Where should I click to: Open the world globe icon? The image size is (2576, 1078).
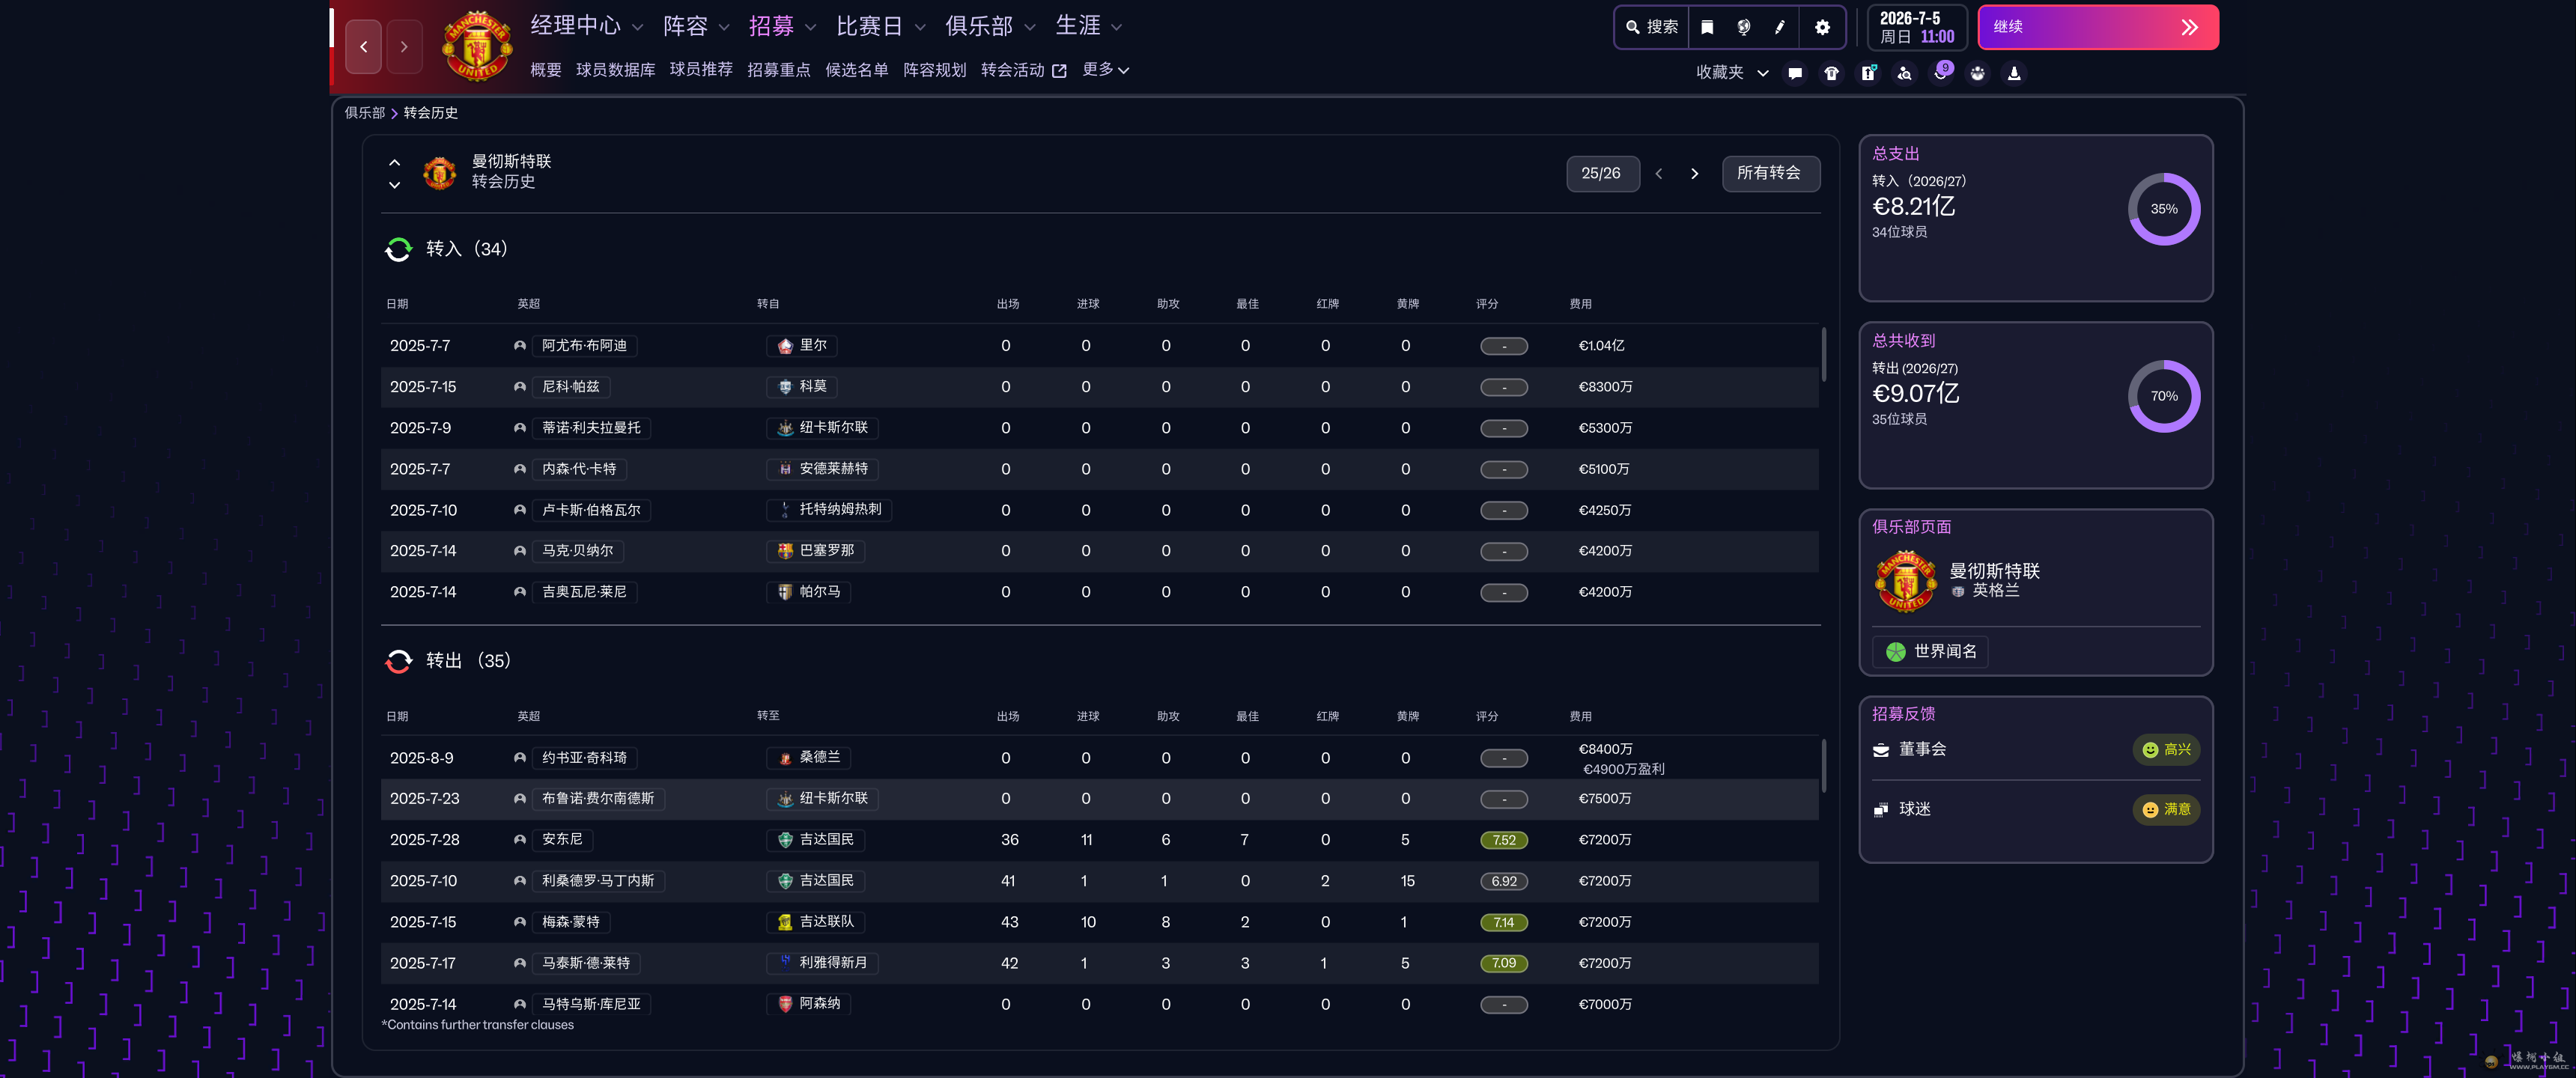(x=1743, y=27)
